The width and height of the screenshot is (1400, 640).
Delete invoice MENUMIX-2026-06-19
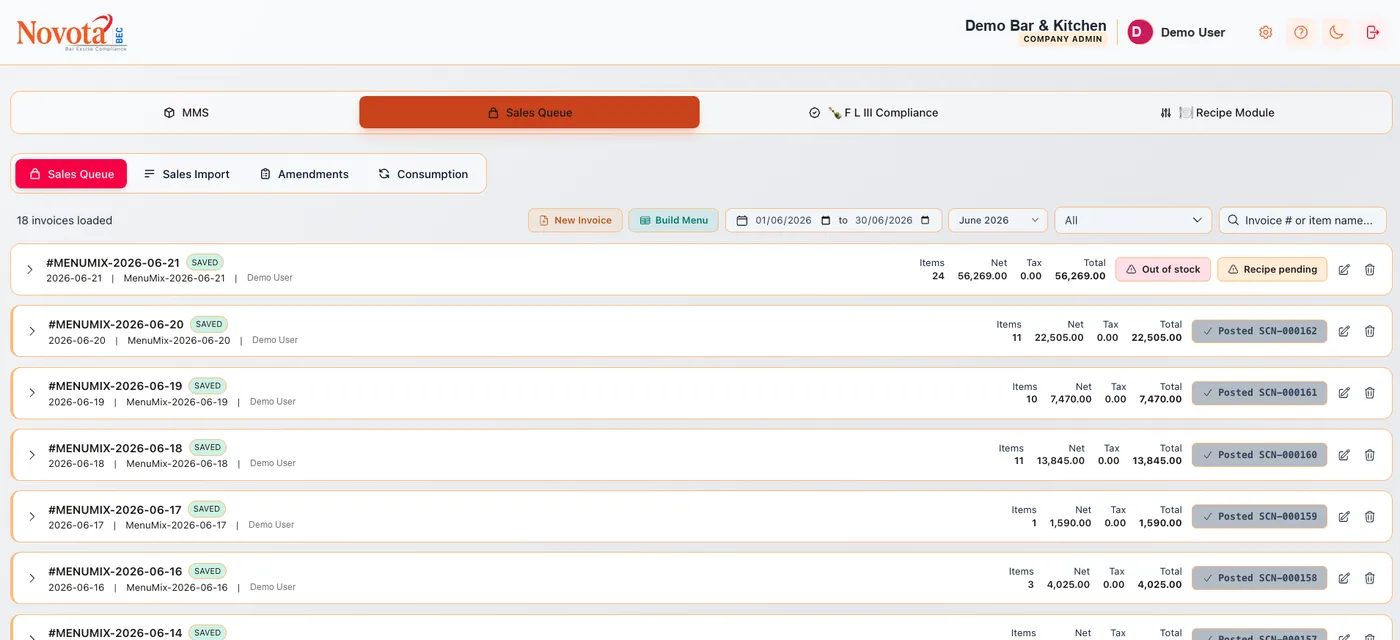coord(1370,393)
